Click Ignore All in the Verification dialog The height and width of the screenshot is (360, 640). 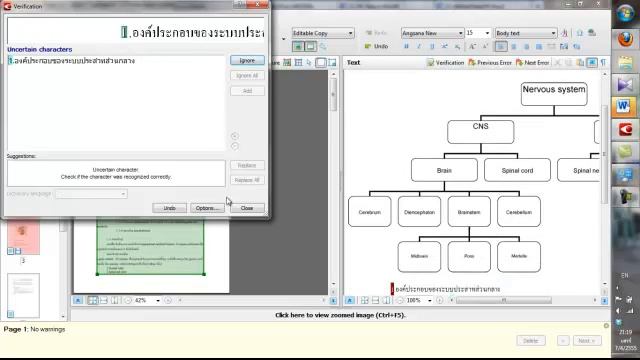(247, 76)
